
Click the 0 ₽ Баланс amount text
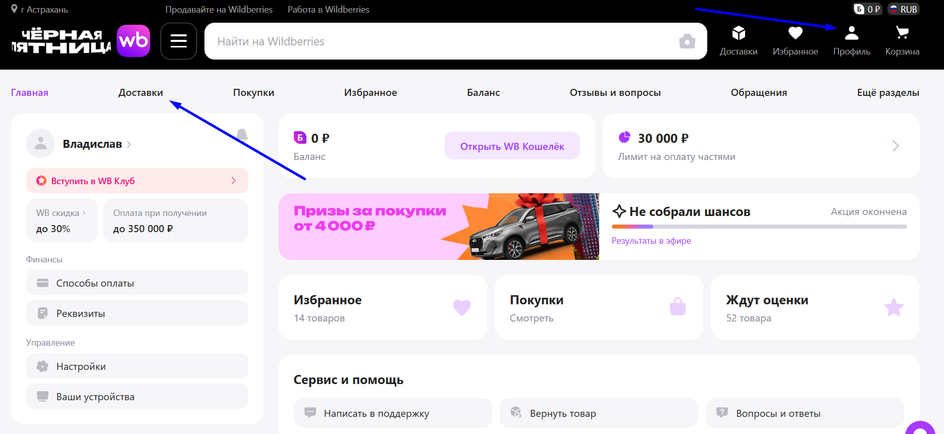click(320, 138)
